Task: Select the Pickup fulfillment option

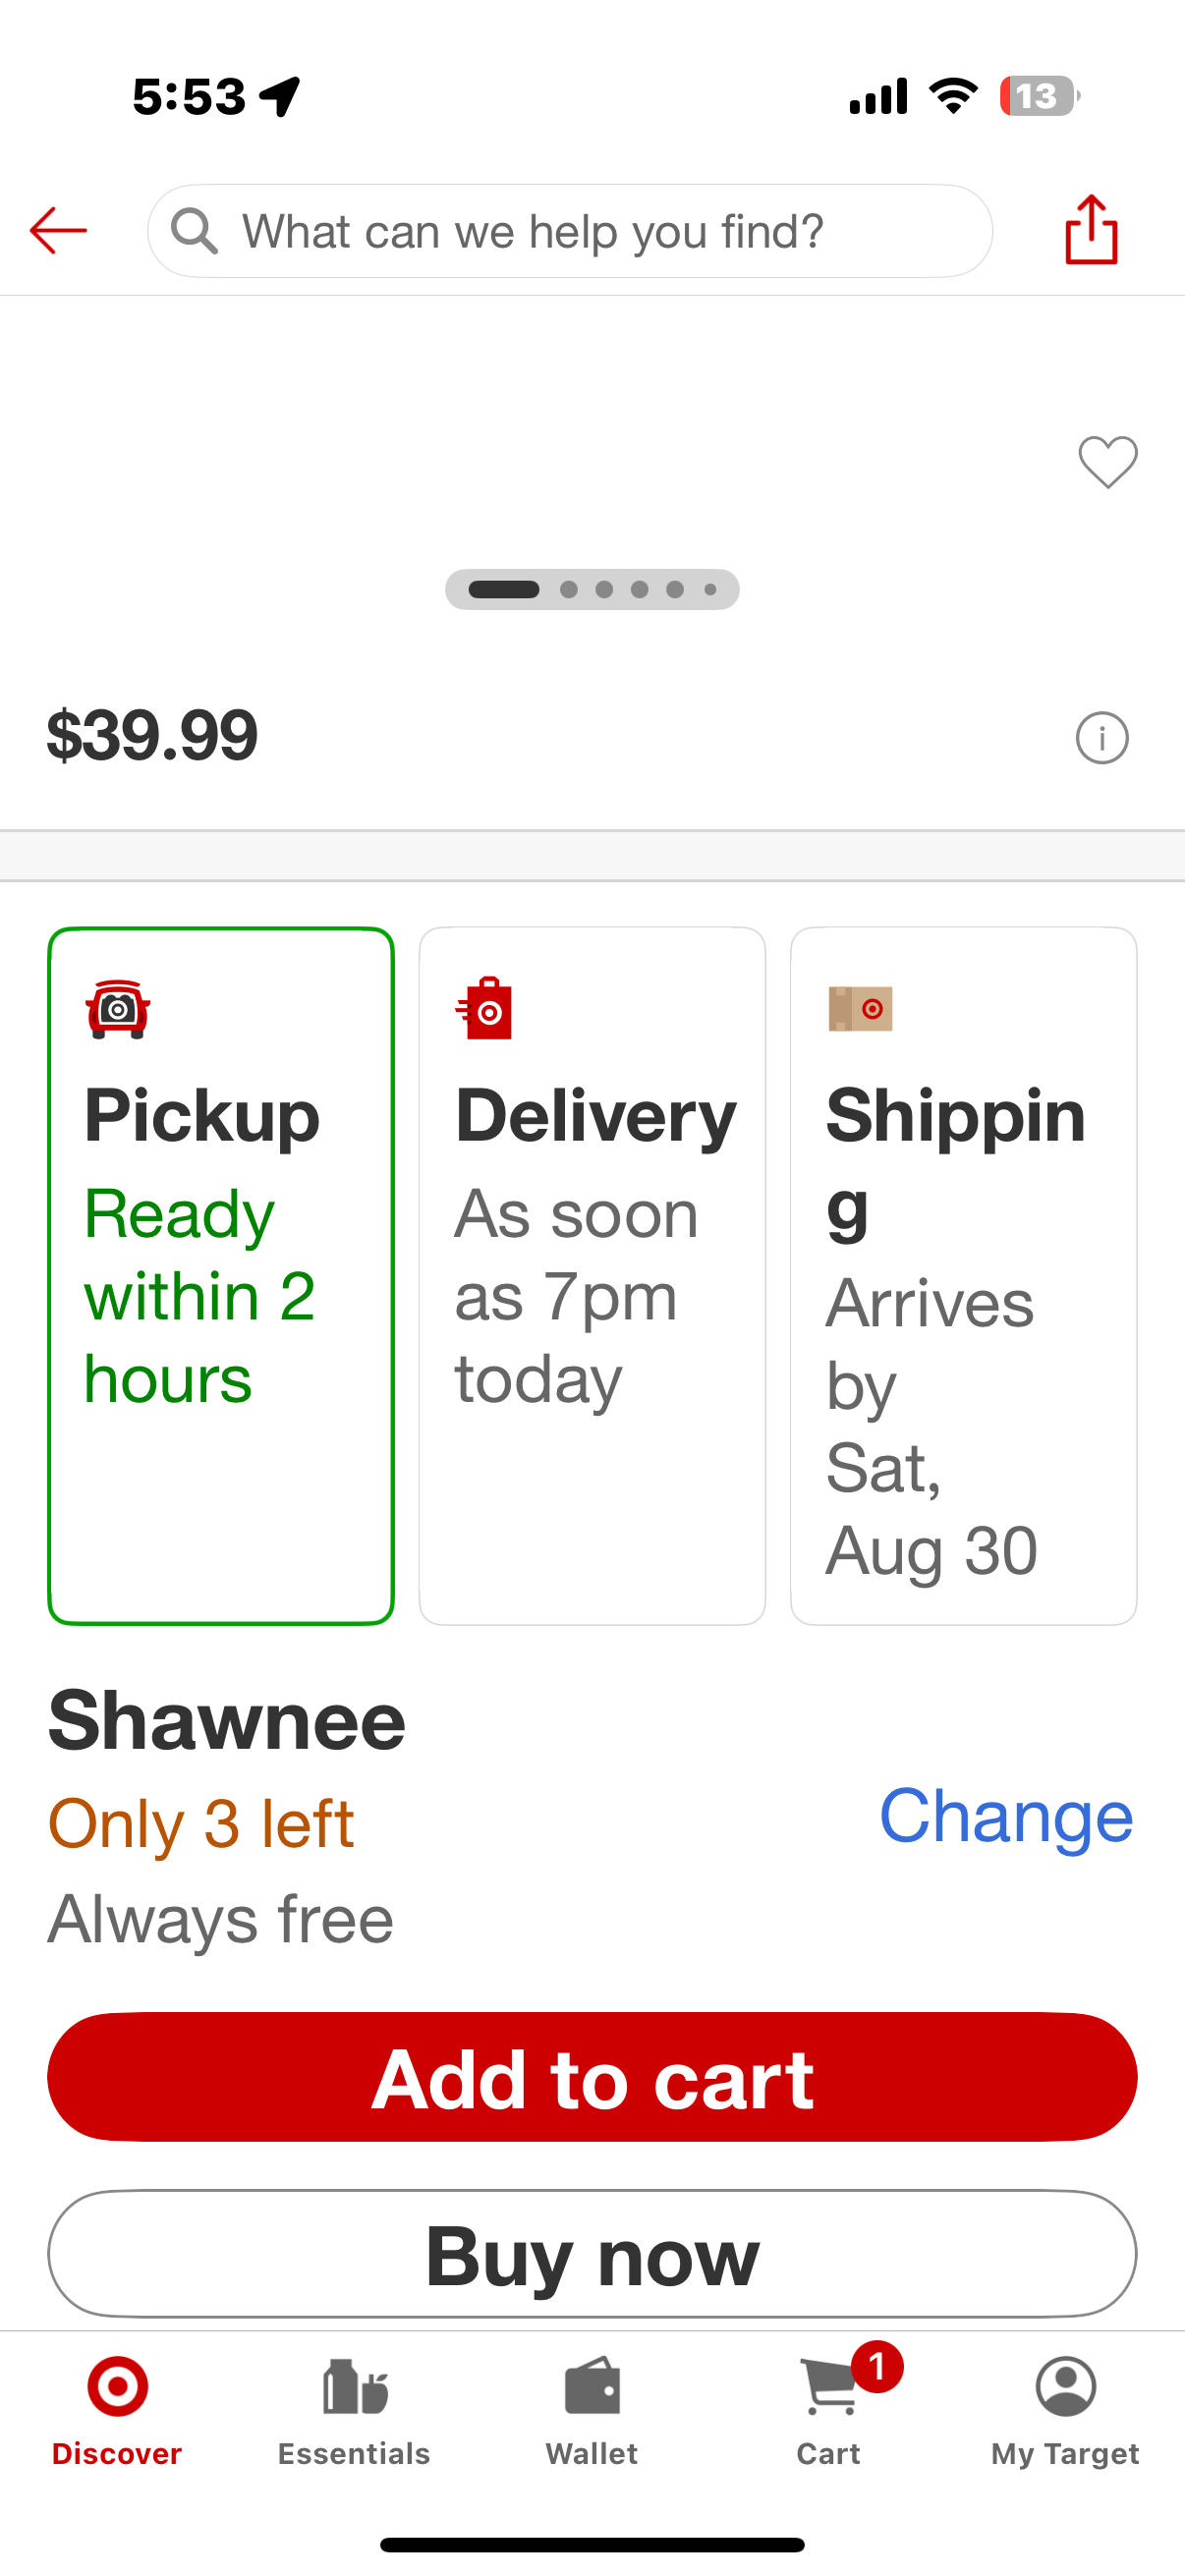Action: coord(221,1275)
